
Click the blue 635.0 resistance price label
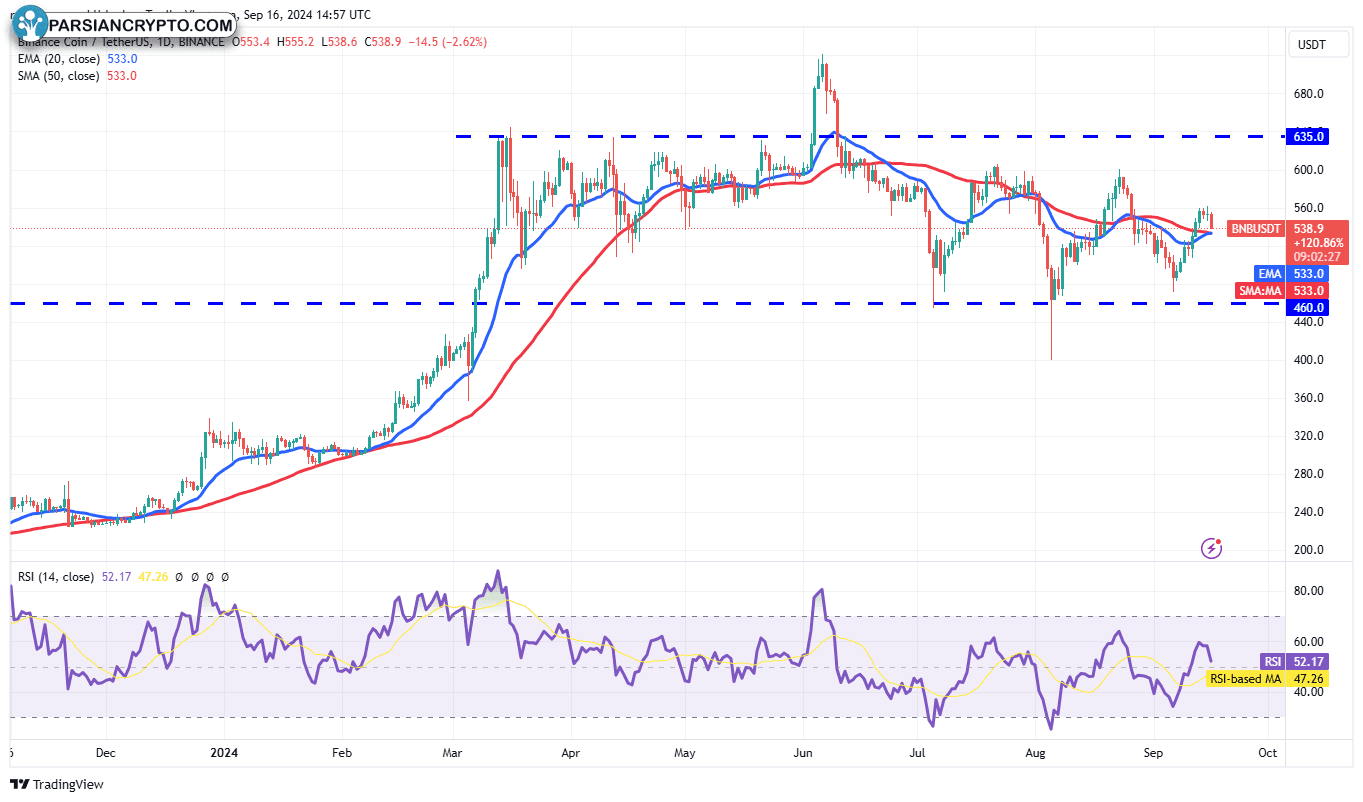coord(1308,136)
